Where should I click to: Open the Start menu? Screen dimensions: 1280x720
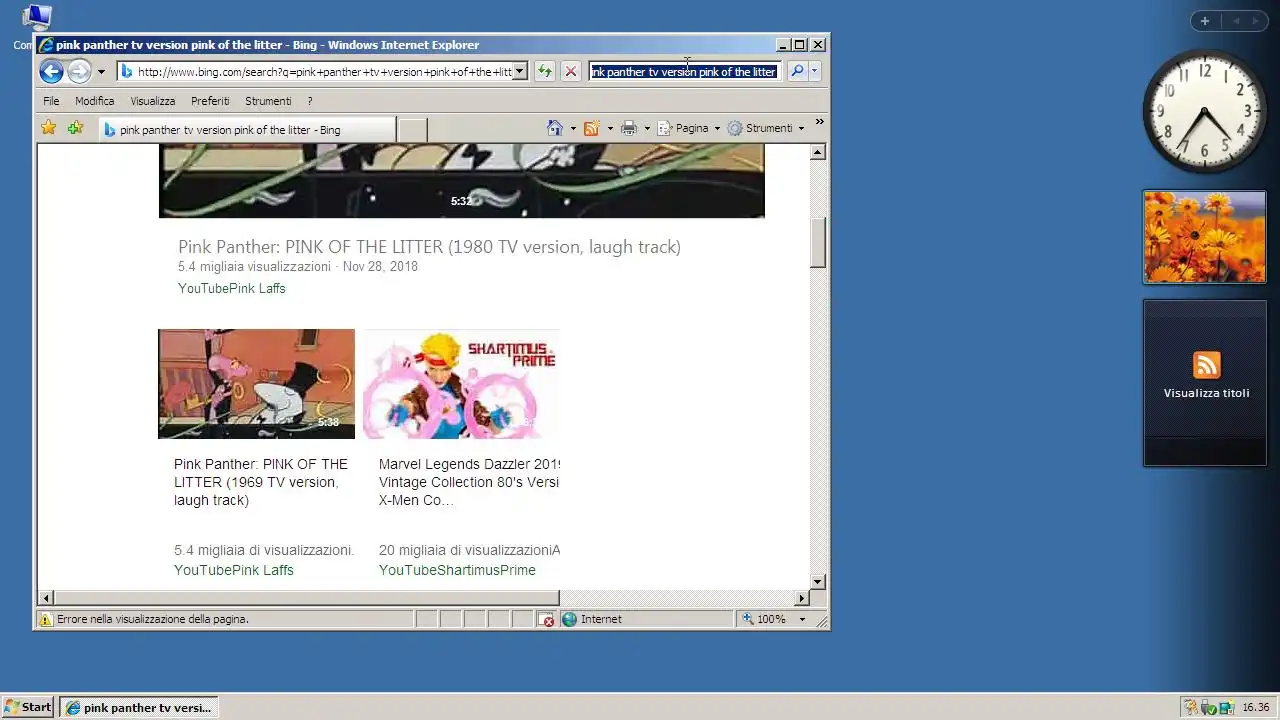point(28,707)
